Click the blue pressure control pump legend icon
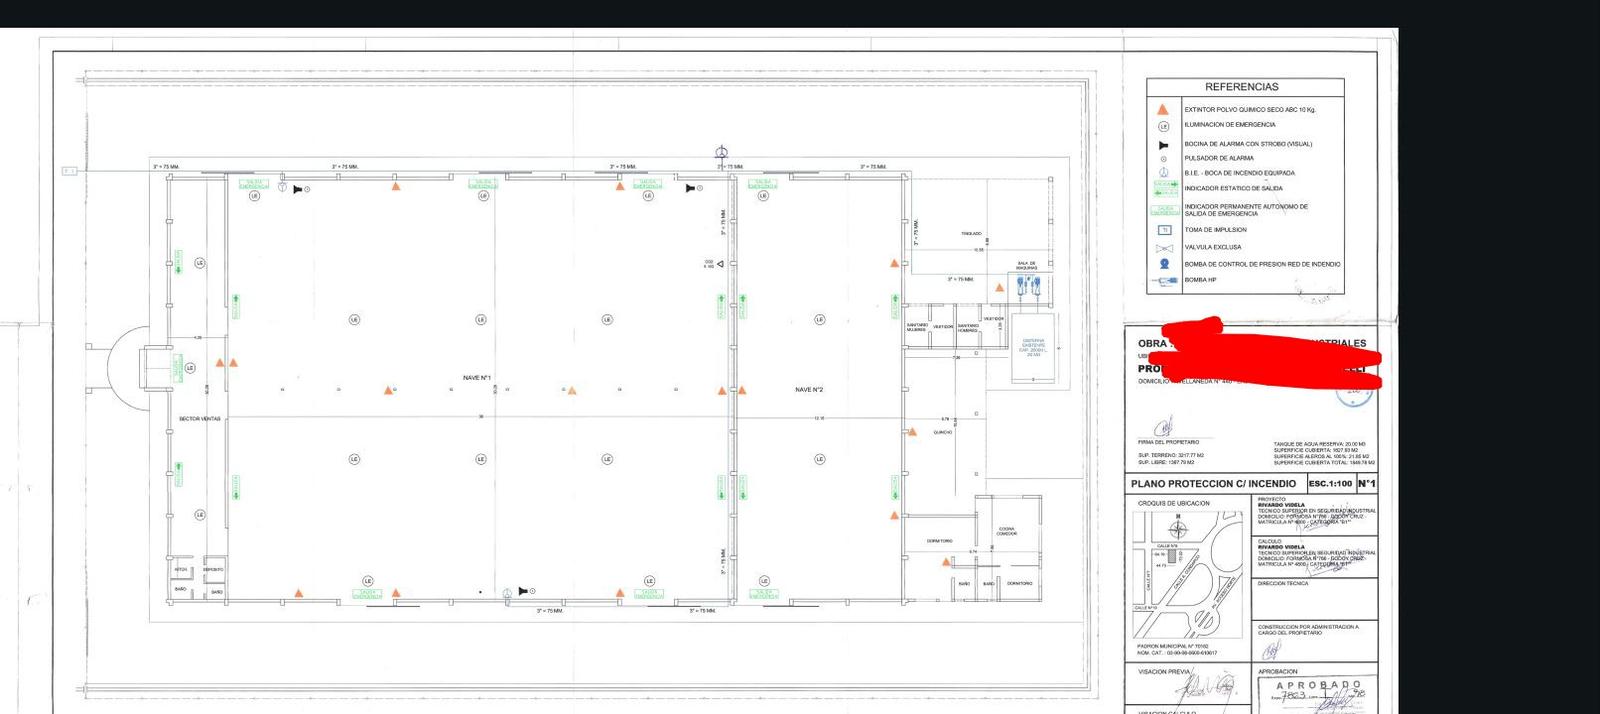The width and height of the screenshot is (1600, 714). point(1164,264)
